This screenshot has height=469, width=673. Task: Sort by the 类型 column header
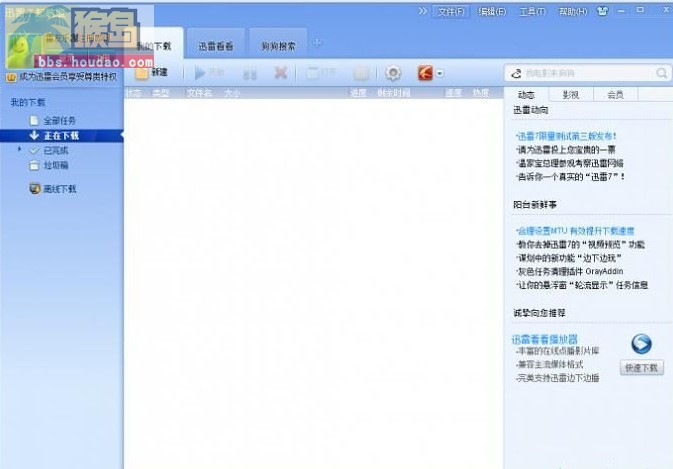pos(161,93)
